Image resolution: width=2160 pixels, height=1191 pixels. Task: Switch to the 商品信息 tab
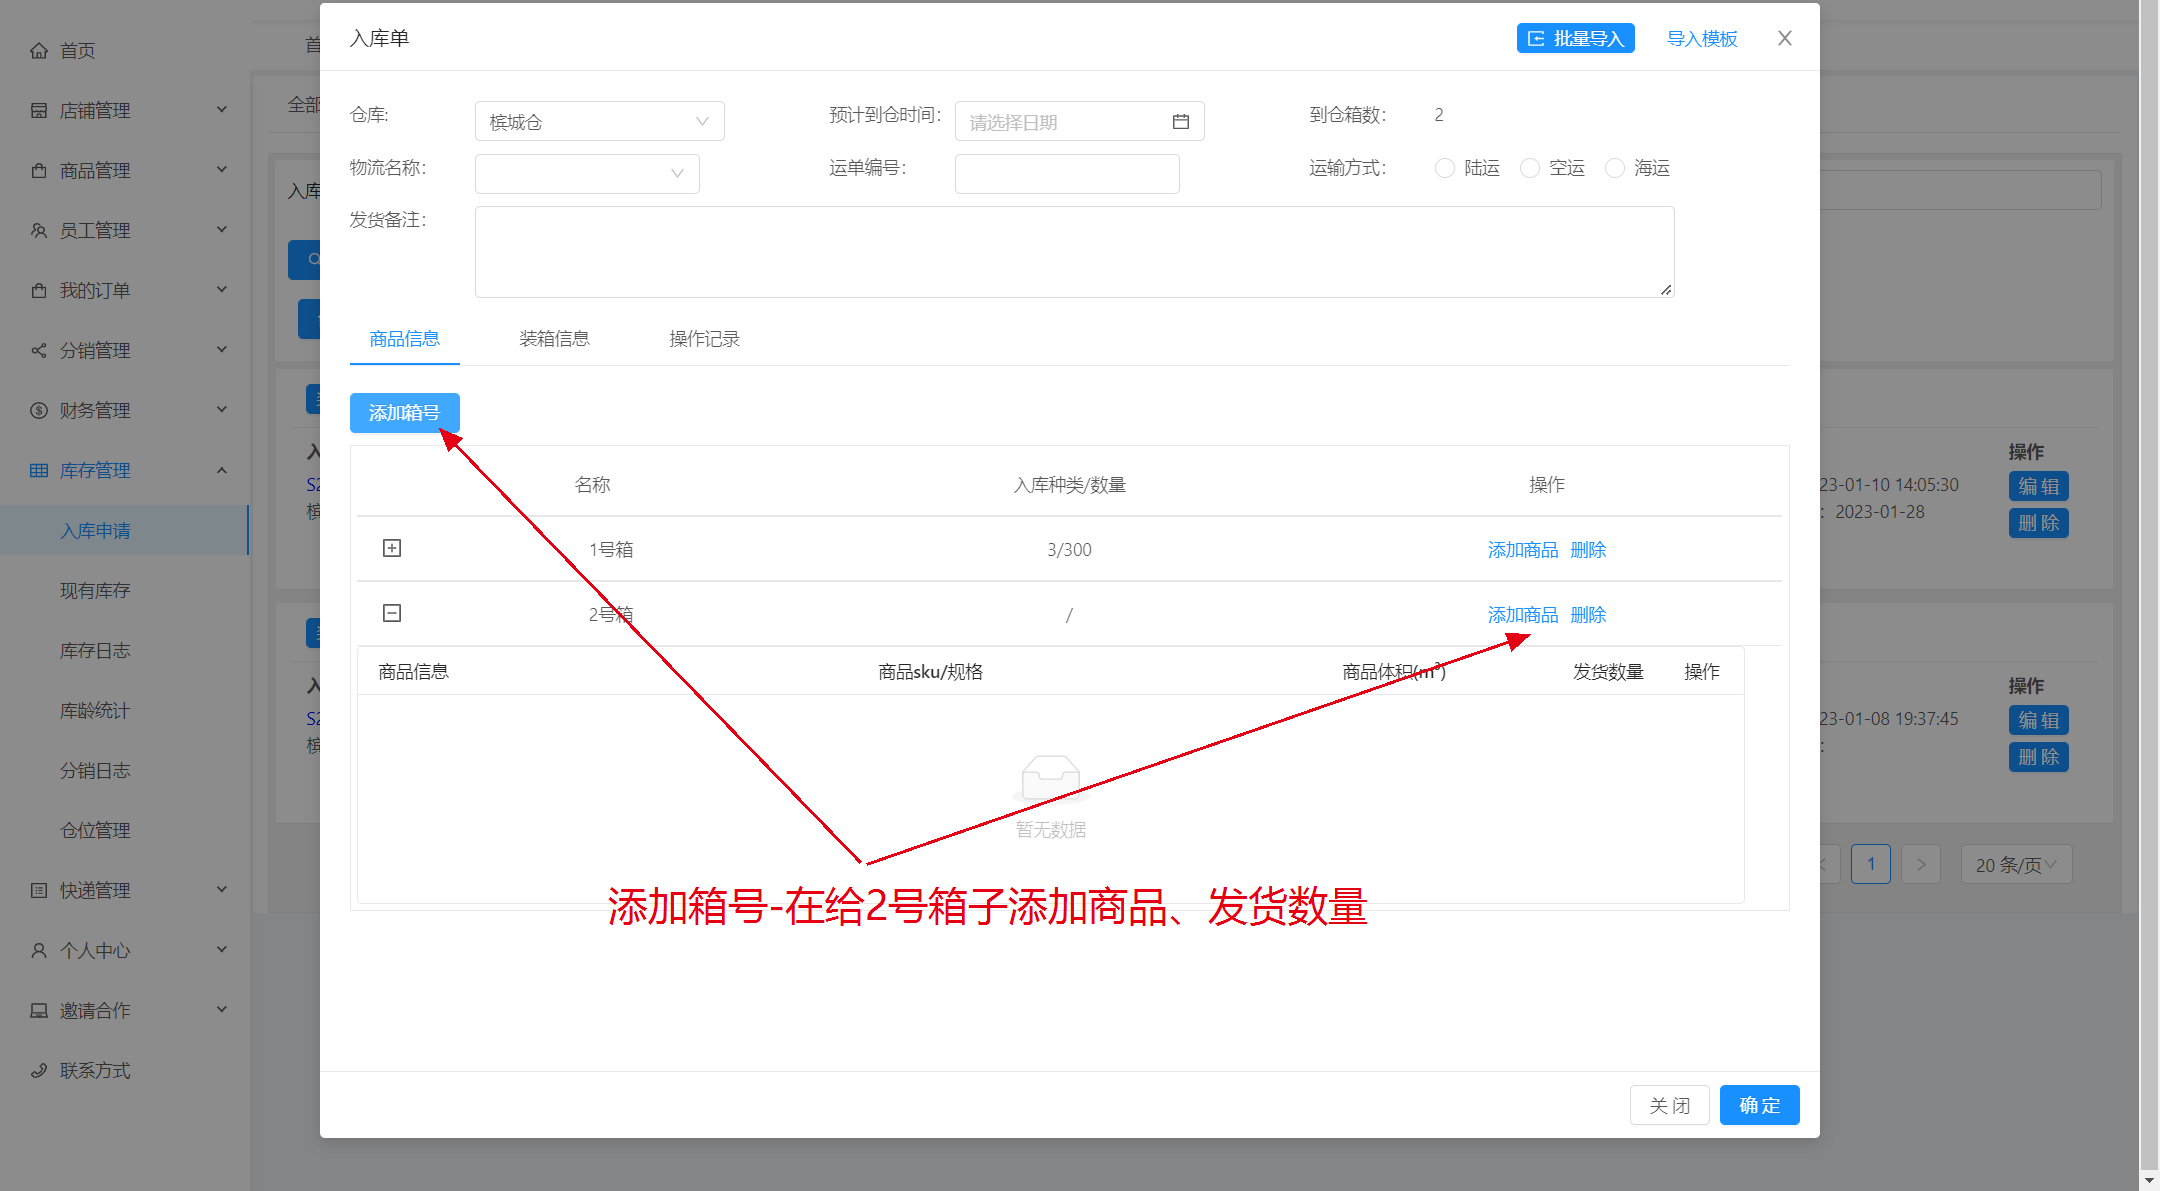pos(405,339)
